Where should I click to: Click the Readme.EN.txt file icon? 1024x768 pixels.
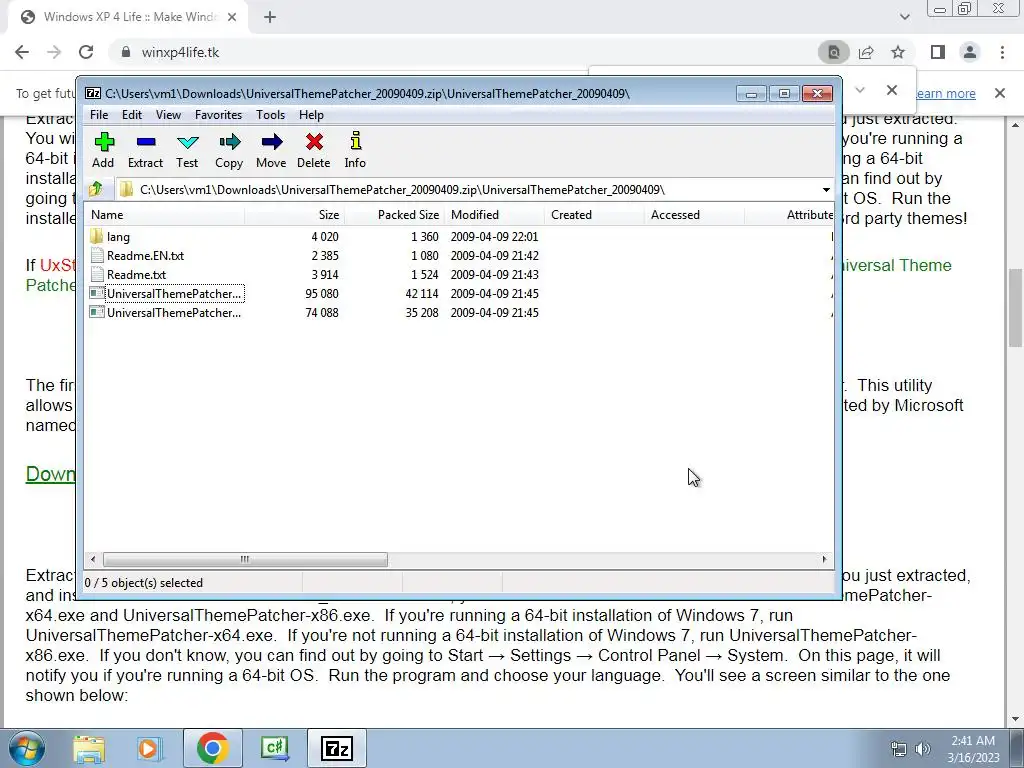click(x=97, y=255)
